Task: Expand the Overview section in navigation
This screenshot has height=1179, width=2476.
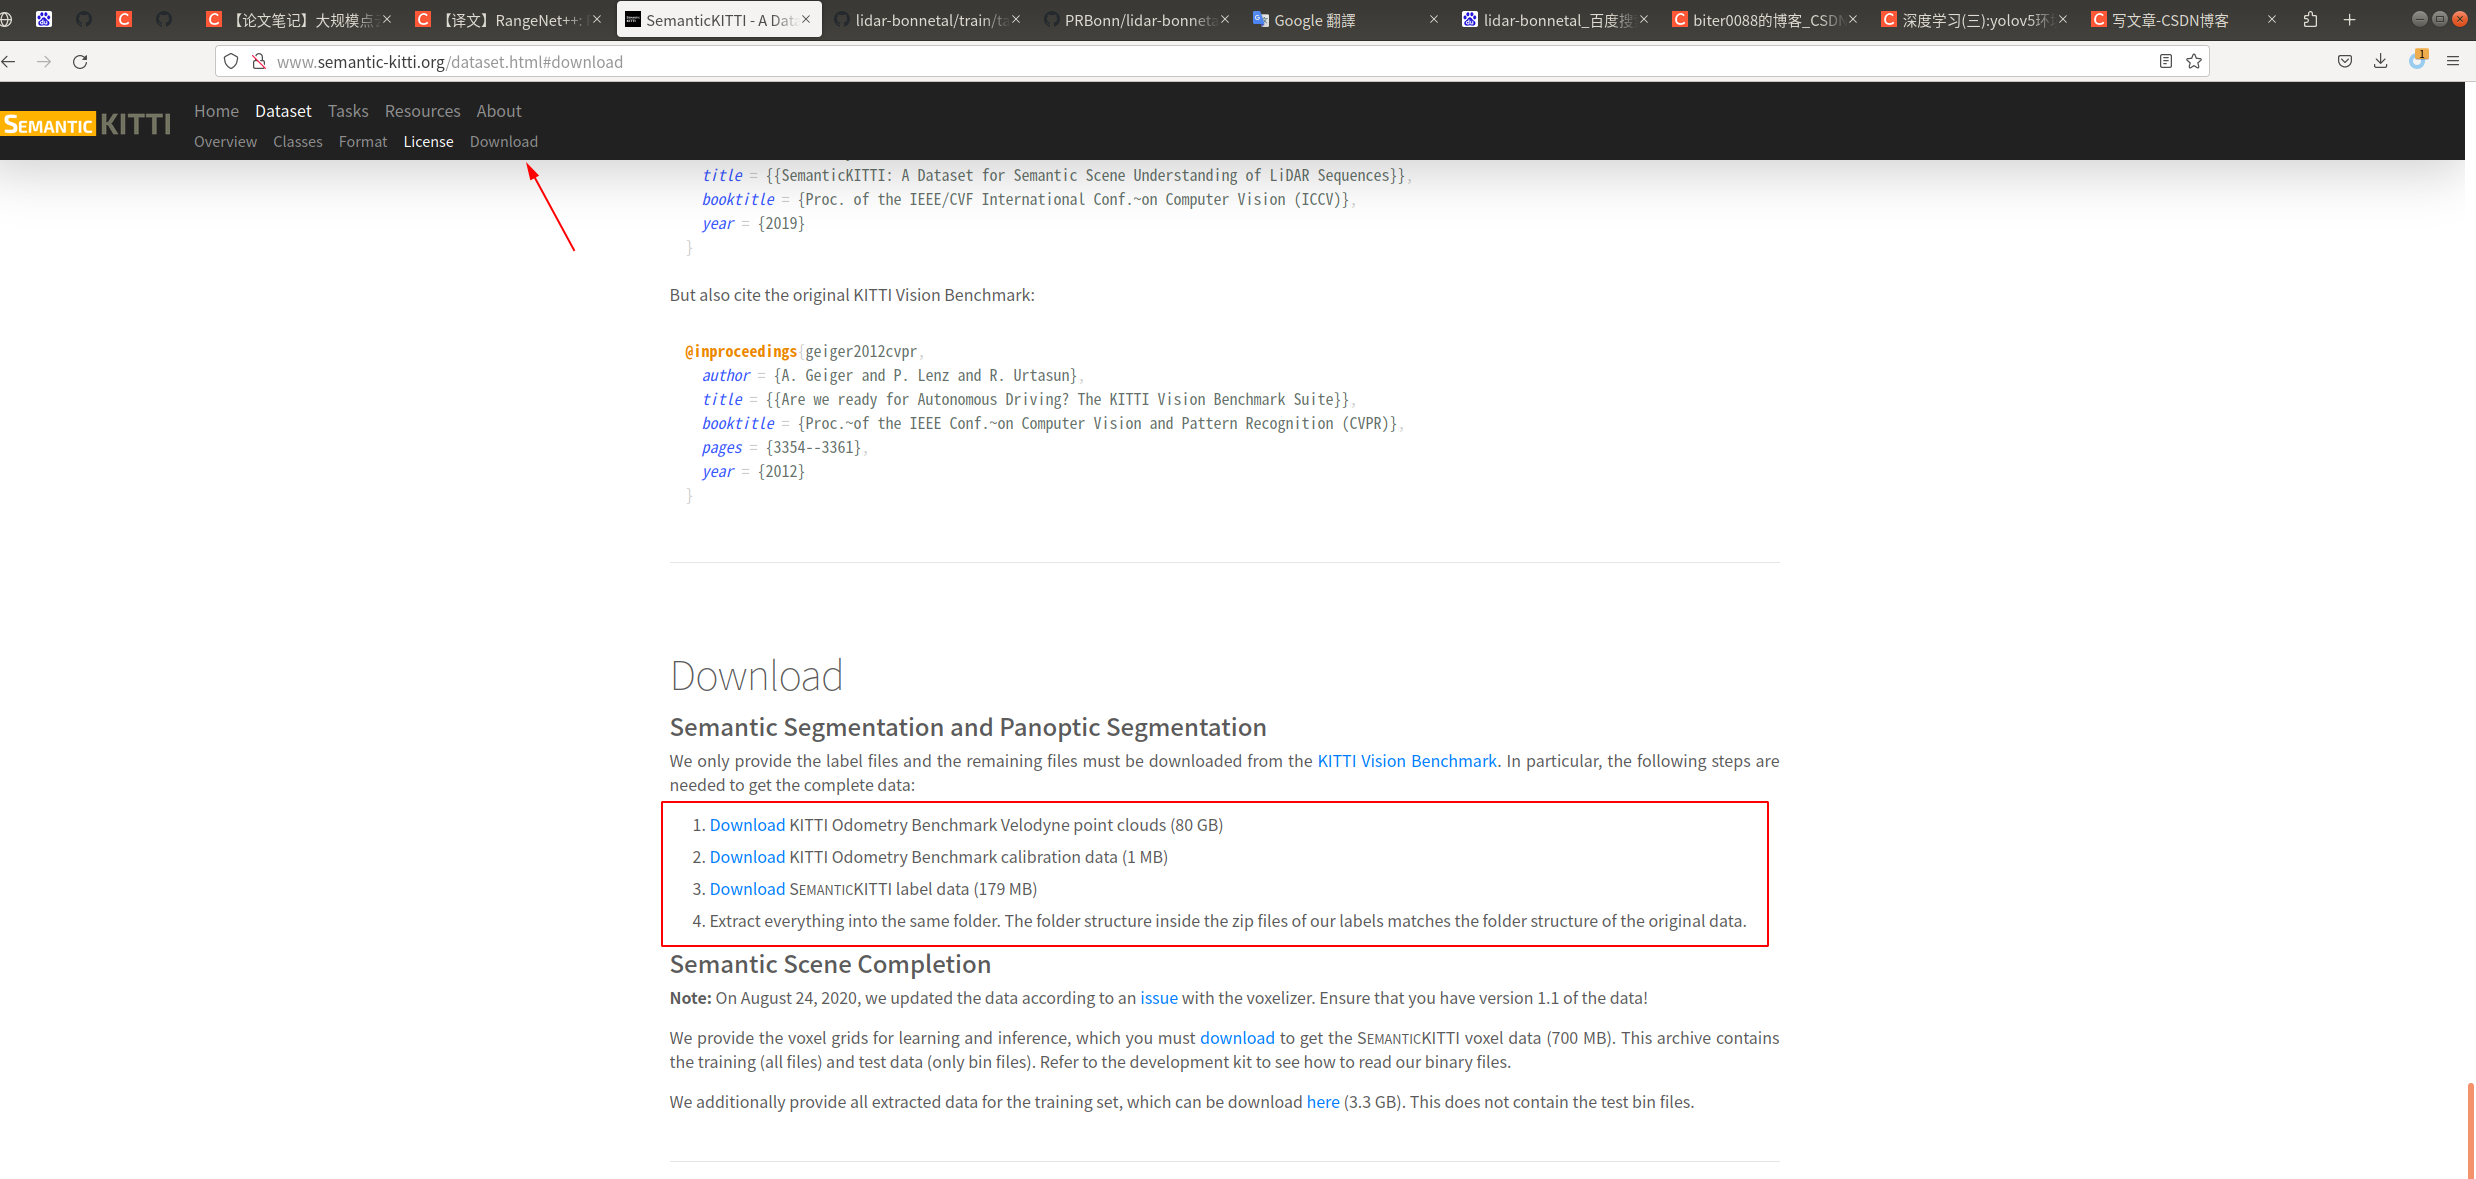Action: [x=226, y=140]
